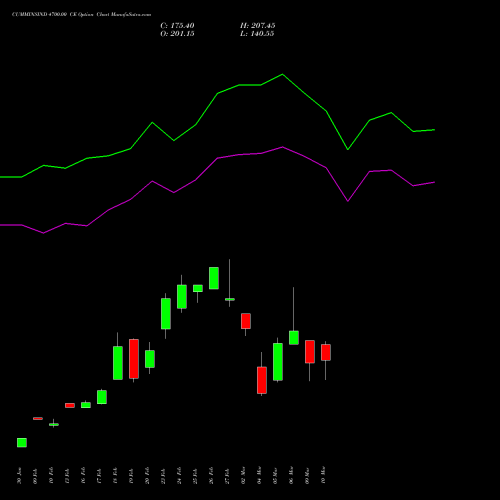
Task: Click the 19 Feb date label
Action: point(131,475)
